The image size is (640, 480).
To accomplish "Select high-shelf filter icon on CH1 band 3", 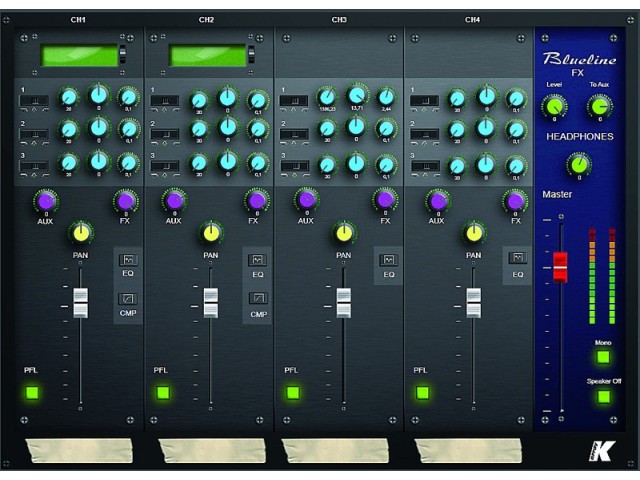I will (x=45, y=175).
